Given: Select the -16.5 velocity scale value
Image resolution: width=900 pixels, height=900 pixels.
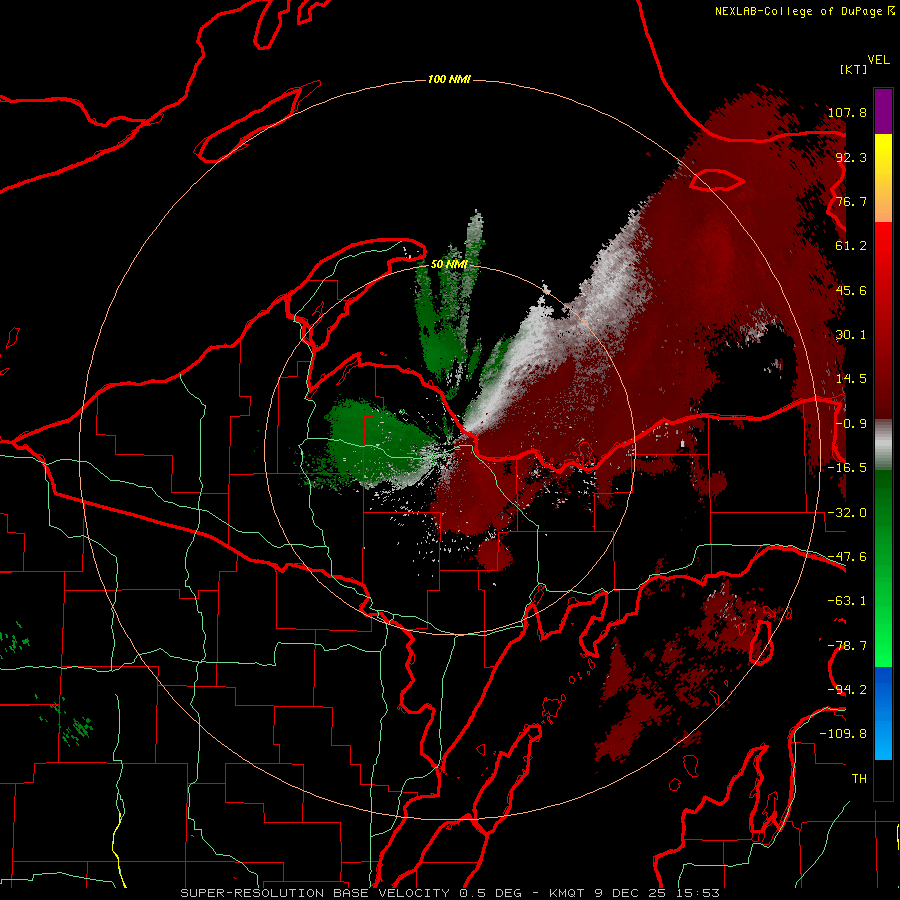Looking at the screenshot, I should (x=847, y=468).
